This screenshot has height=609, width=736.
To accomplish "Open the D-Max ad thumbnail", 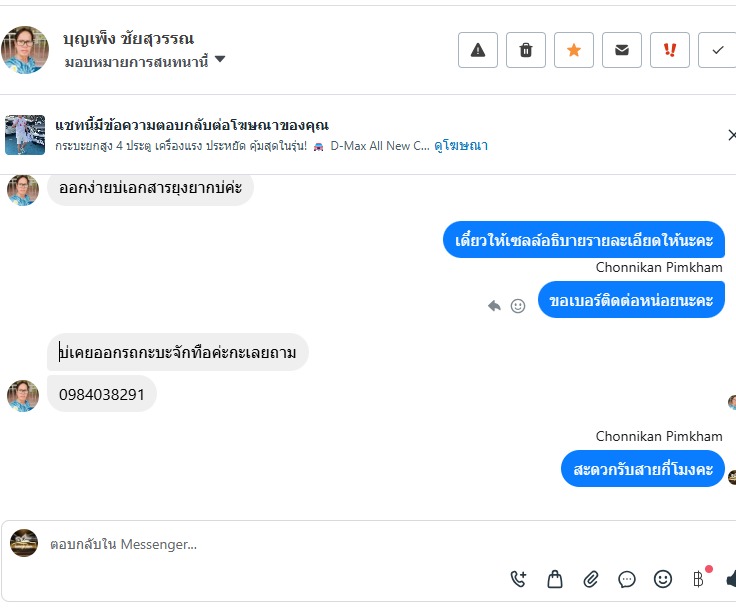I will [x=25, y=135].
